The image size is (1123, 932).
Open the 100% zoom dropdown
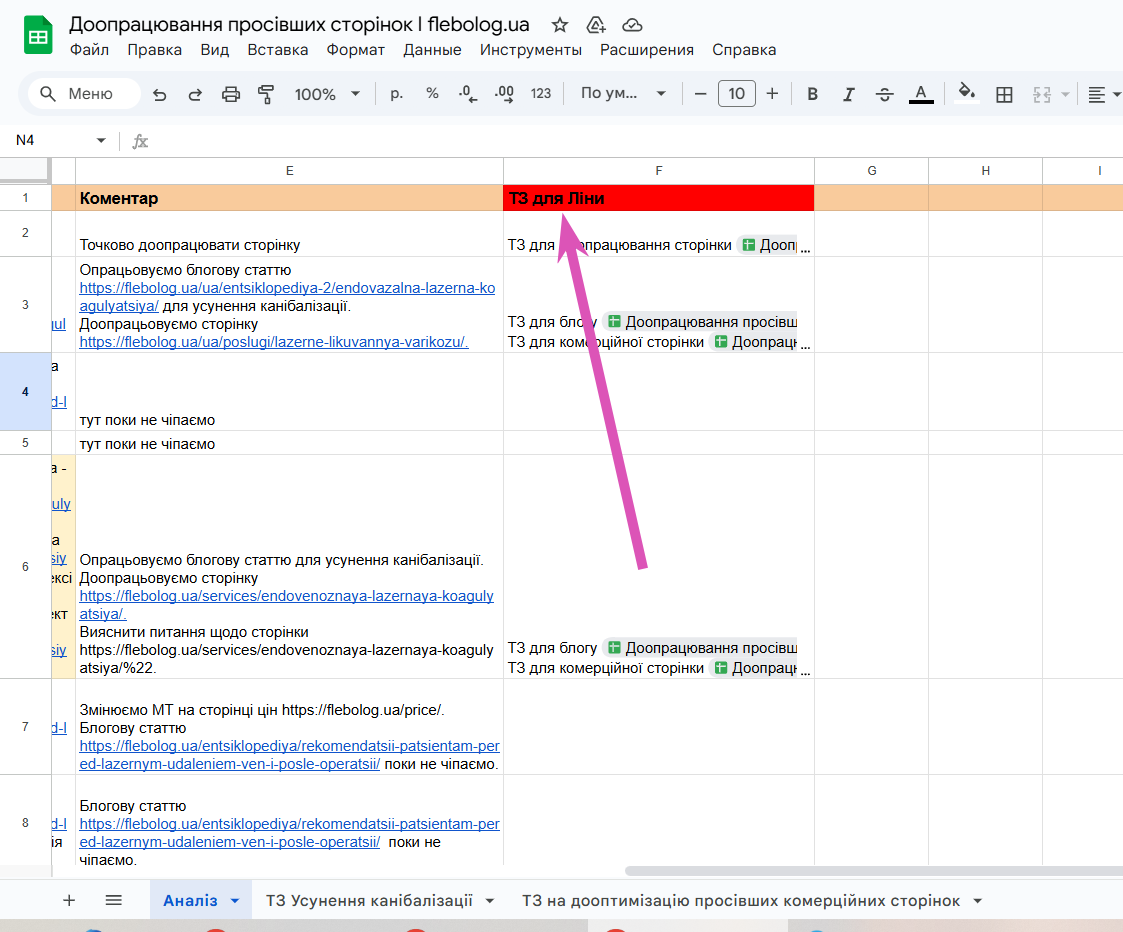pyautogui.click(x=327, y=94)
